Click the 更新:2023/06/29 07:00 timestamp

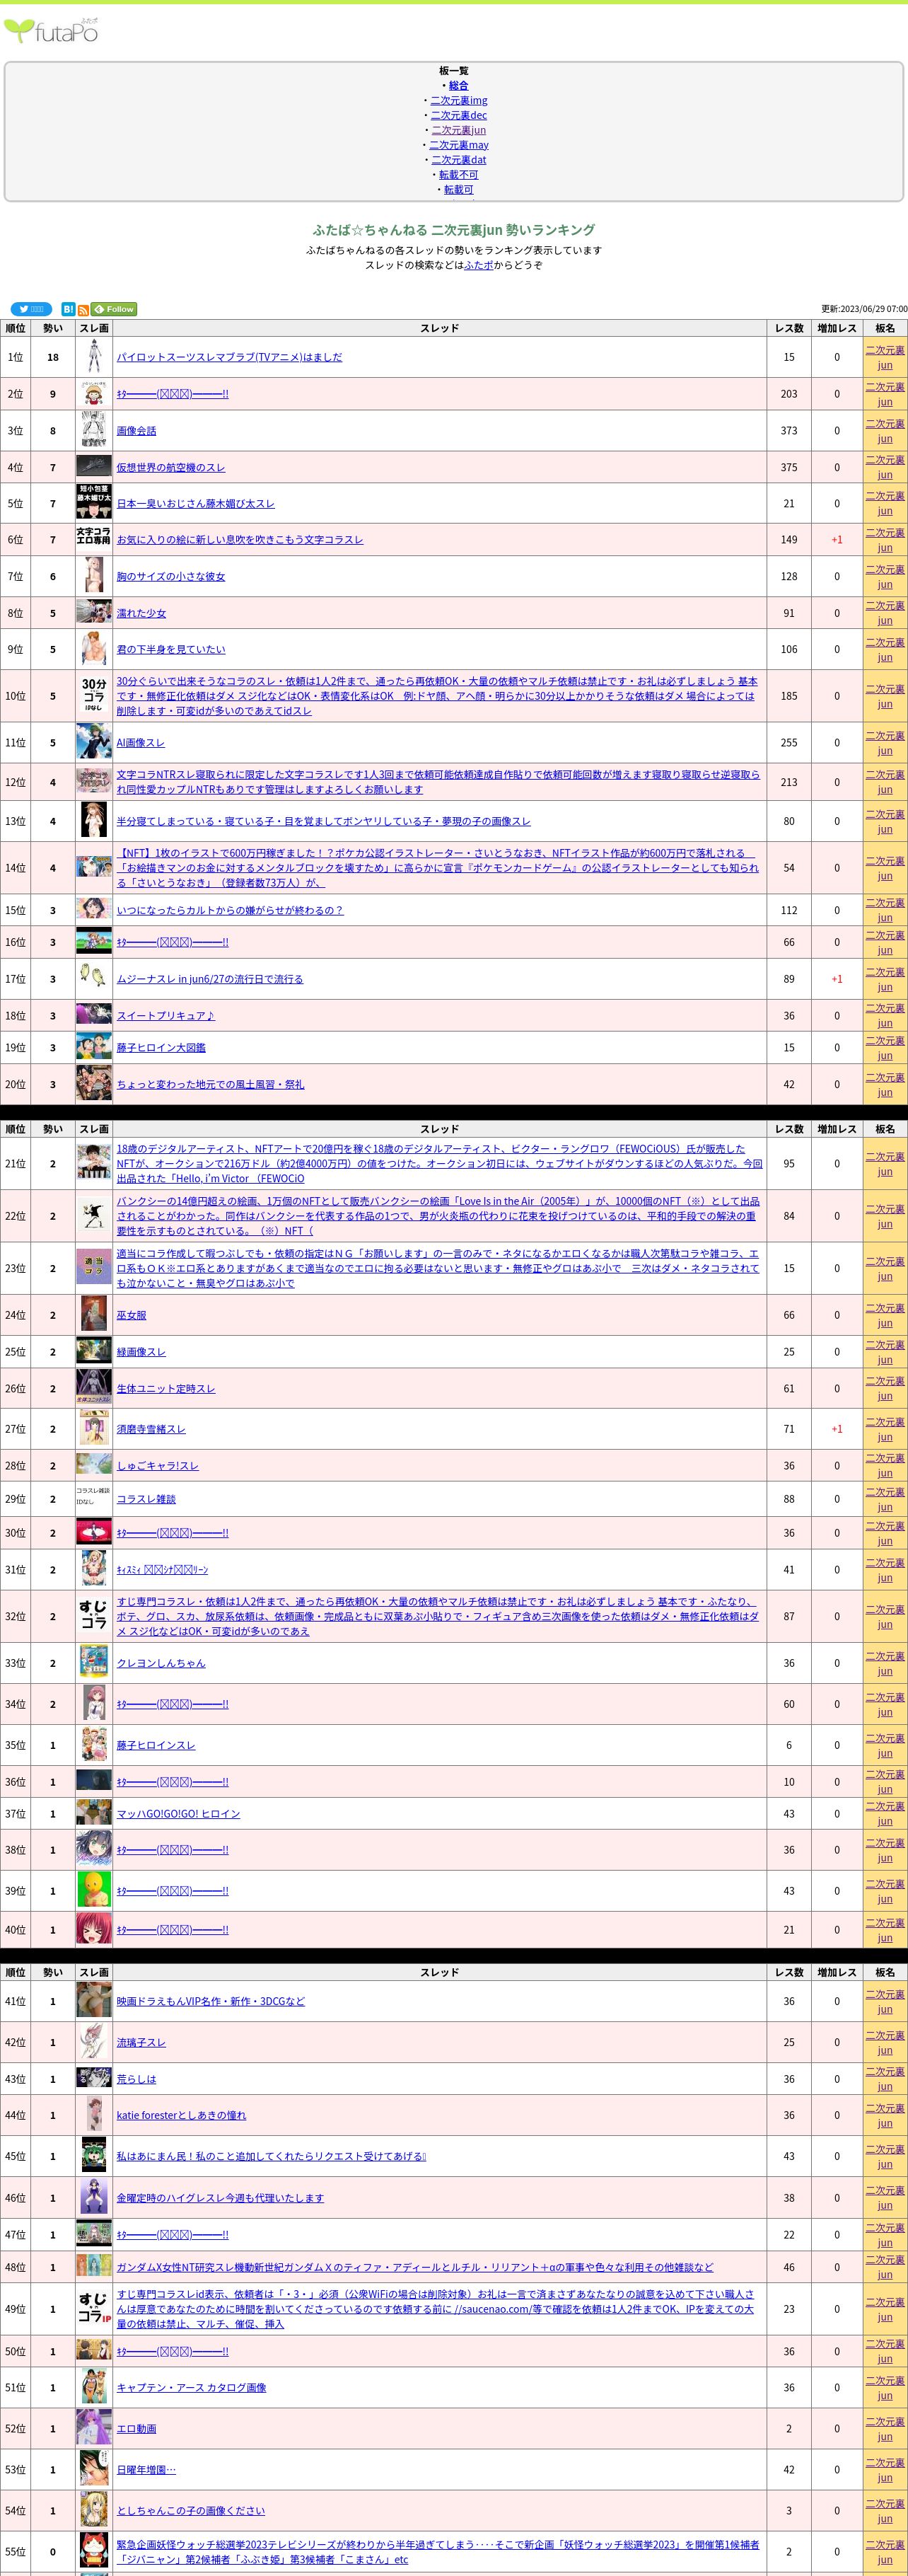864,309
